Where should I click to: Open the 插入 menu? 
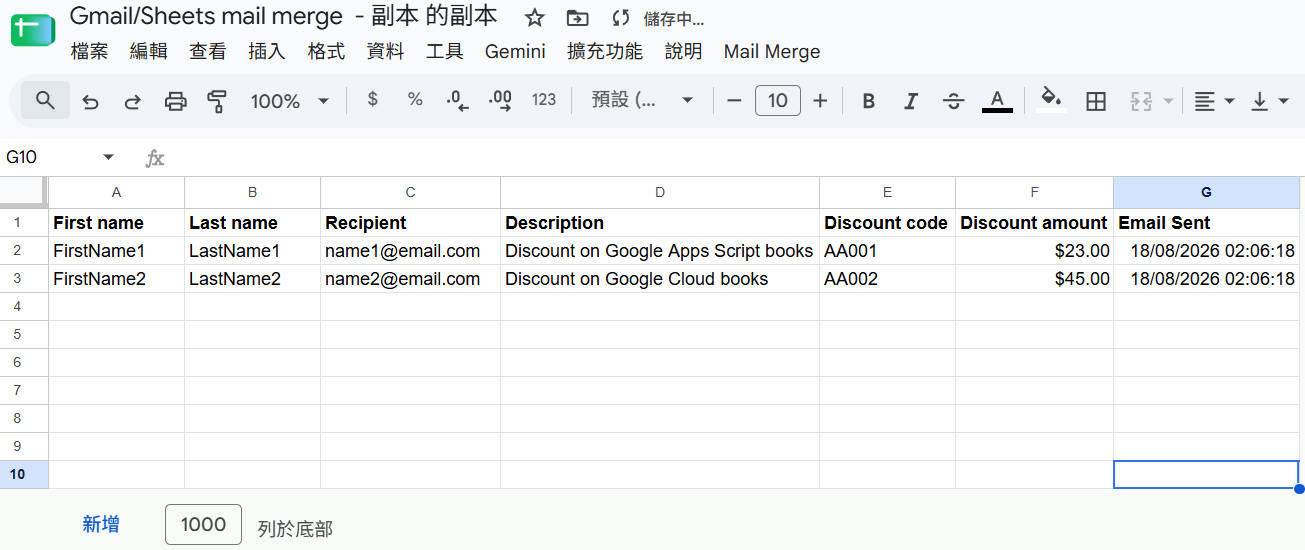(x=267, y=51)
